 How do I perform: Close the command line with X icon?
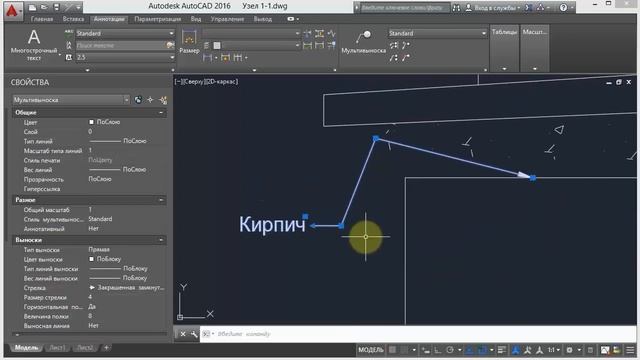[x=183, y=334]
